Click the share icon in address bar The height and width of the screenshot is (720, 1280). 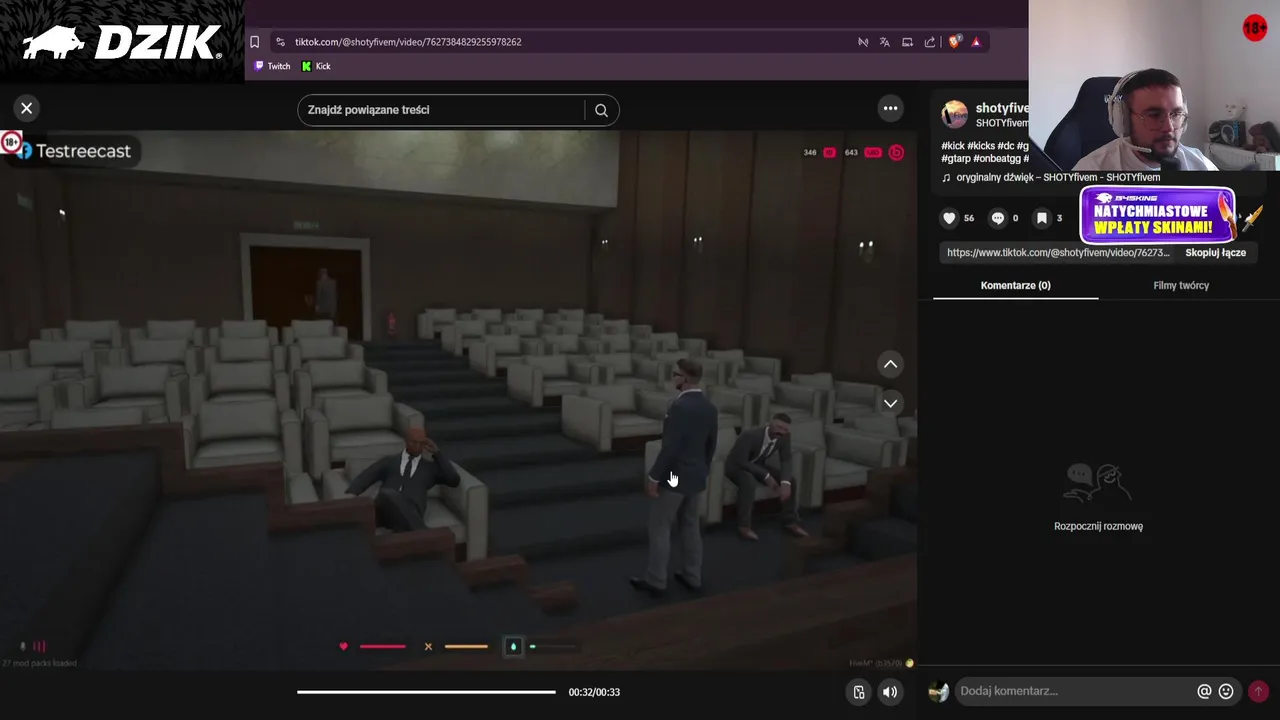coord(930,42)
